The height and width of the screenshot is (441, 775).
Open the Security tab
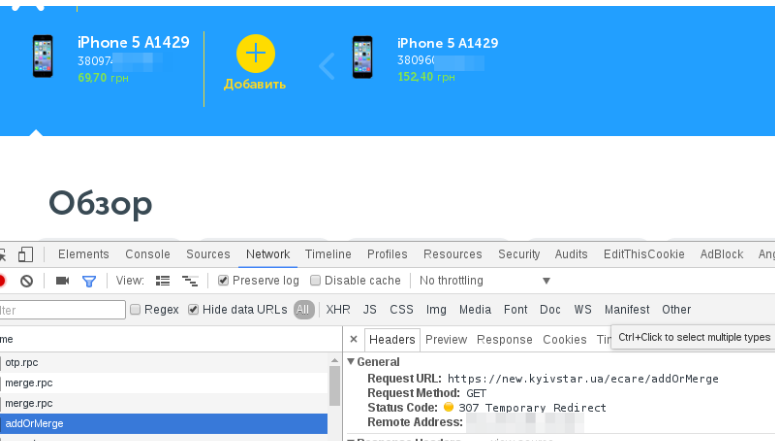[x=519, y=254]
